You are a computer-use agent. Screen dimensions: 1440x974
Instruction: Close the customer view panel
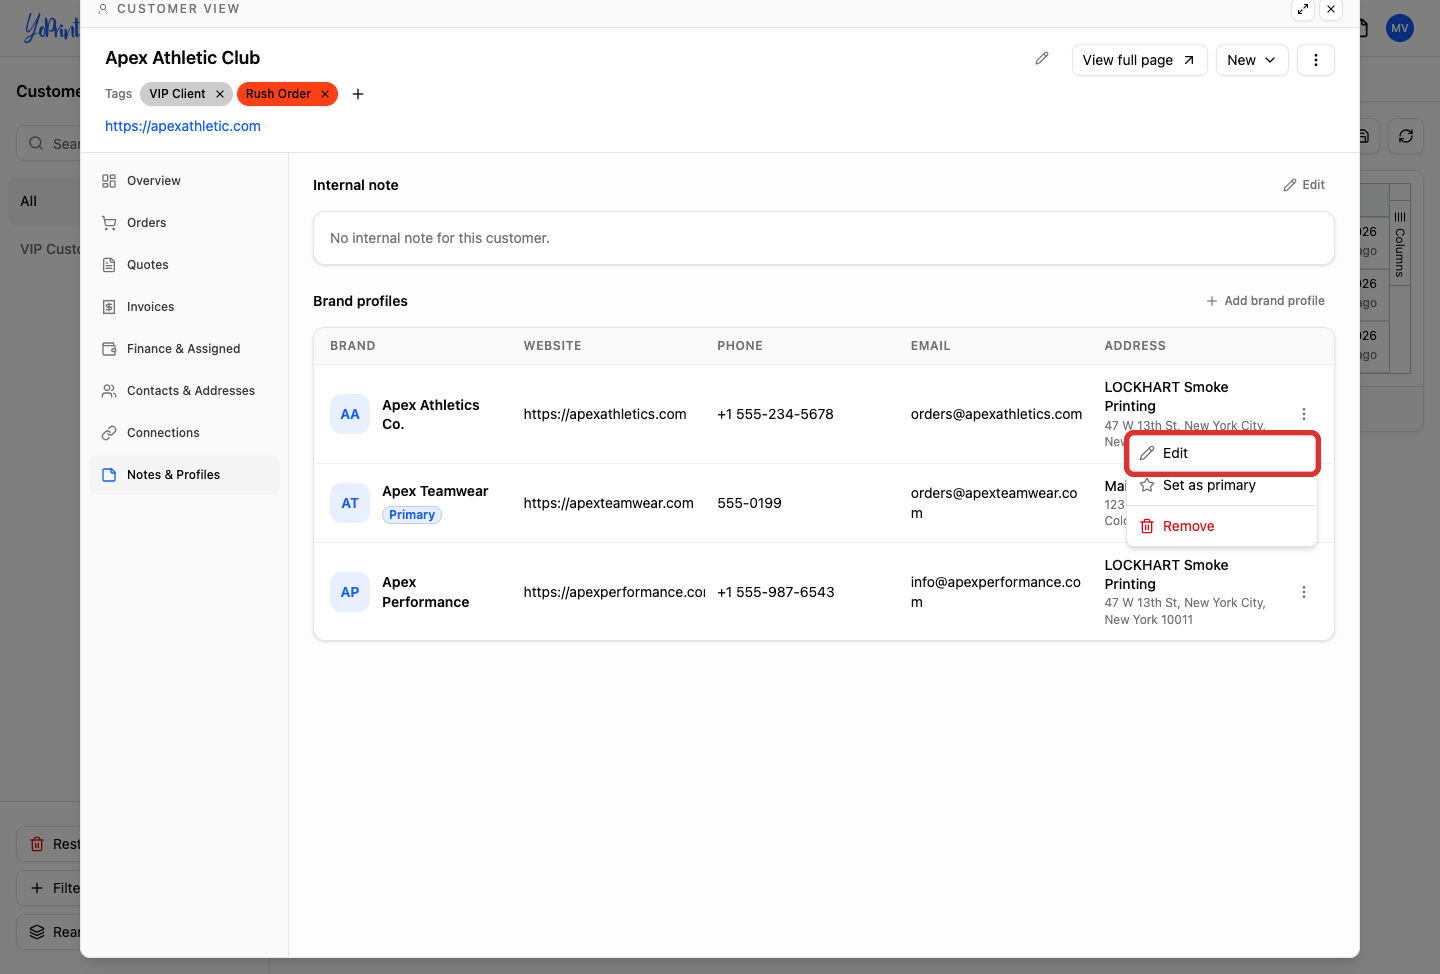pyautogui.click(x=1331, y=9)
